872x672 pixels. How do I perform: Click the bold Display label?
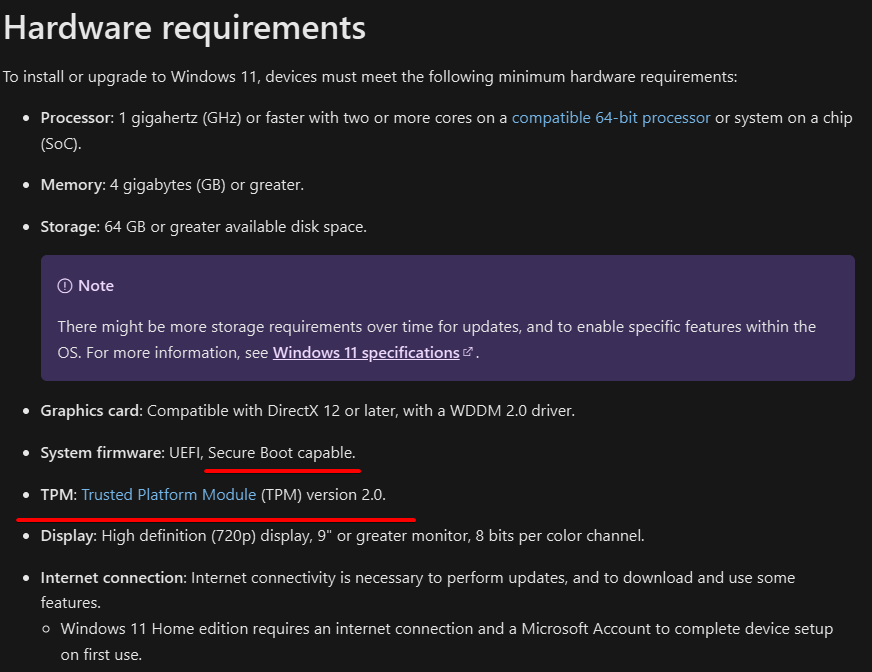click(68, 536)
